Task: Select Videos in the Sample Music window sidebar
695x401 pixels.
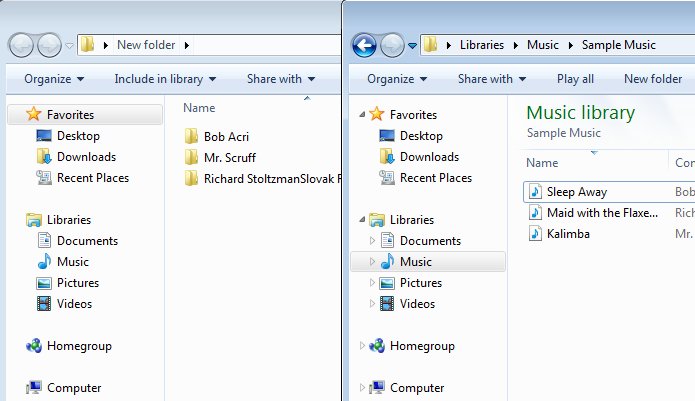Action: [x=418, y=304]
